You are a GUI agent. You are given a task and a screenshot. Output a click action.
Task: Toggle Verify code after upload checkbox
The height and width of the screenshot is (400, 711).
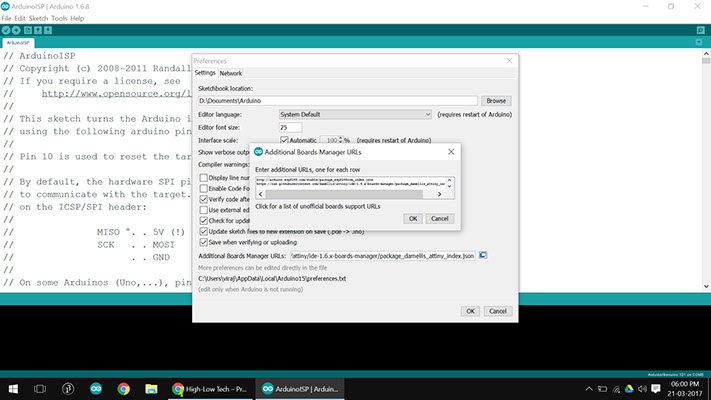[x=204, y=199]
